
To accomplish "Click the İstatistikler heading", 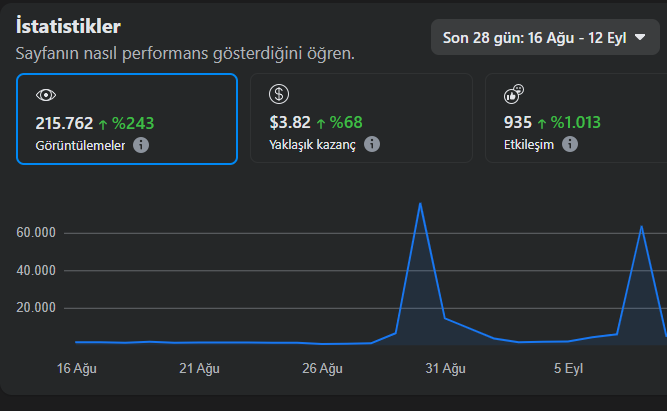I will click(68, 26).
